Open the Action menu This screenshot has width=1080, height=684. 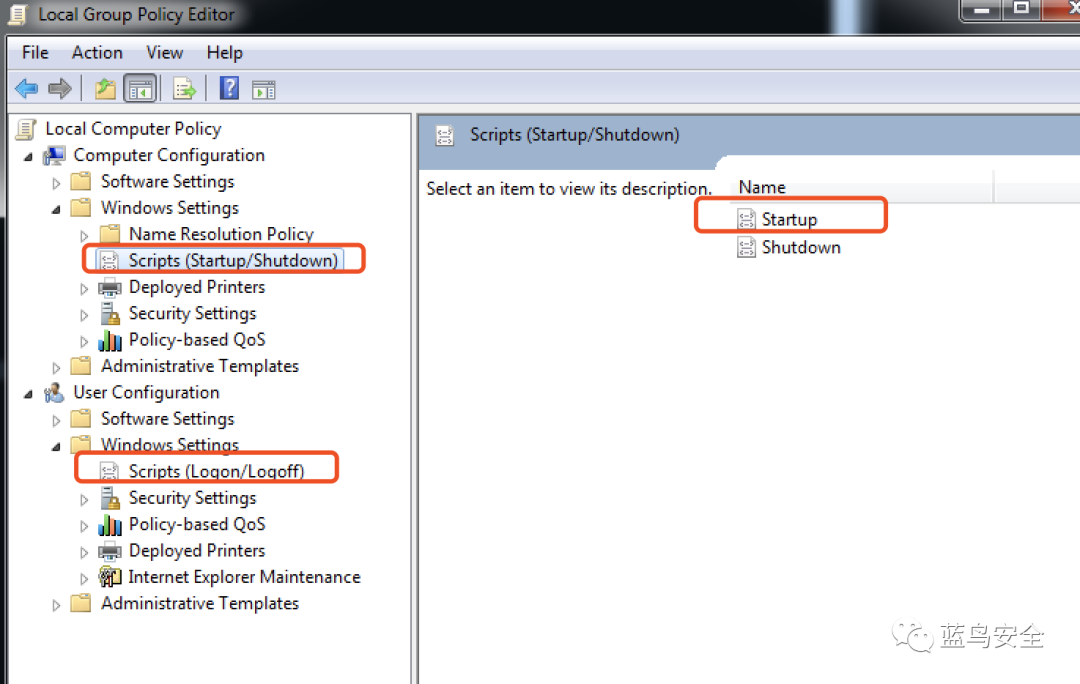[x=97, y=52]
